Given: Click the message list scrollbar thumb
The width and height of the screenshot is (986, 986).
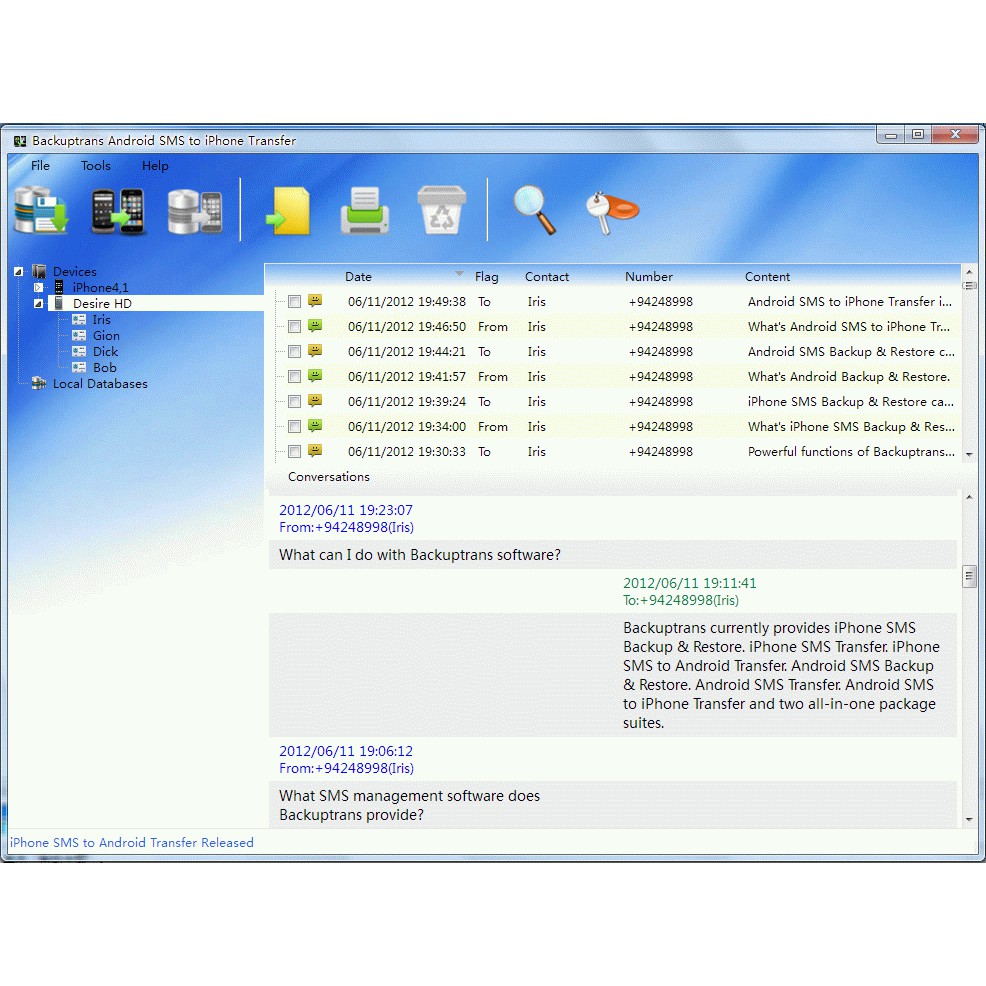Looking at the screenshot, I should tap(969, 286).
